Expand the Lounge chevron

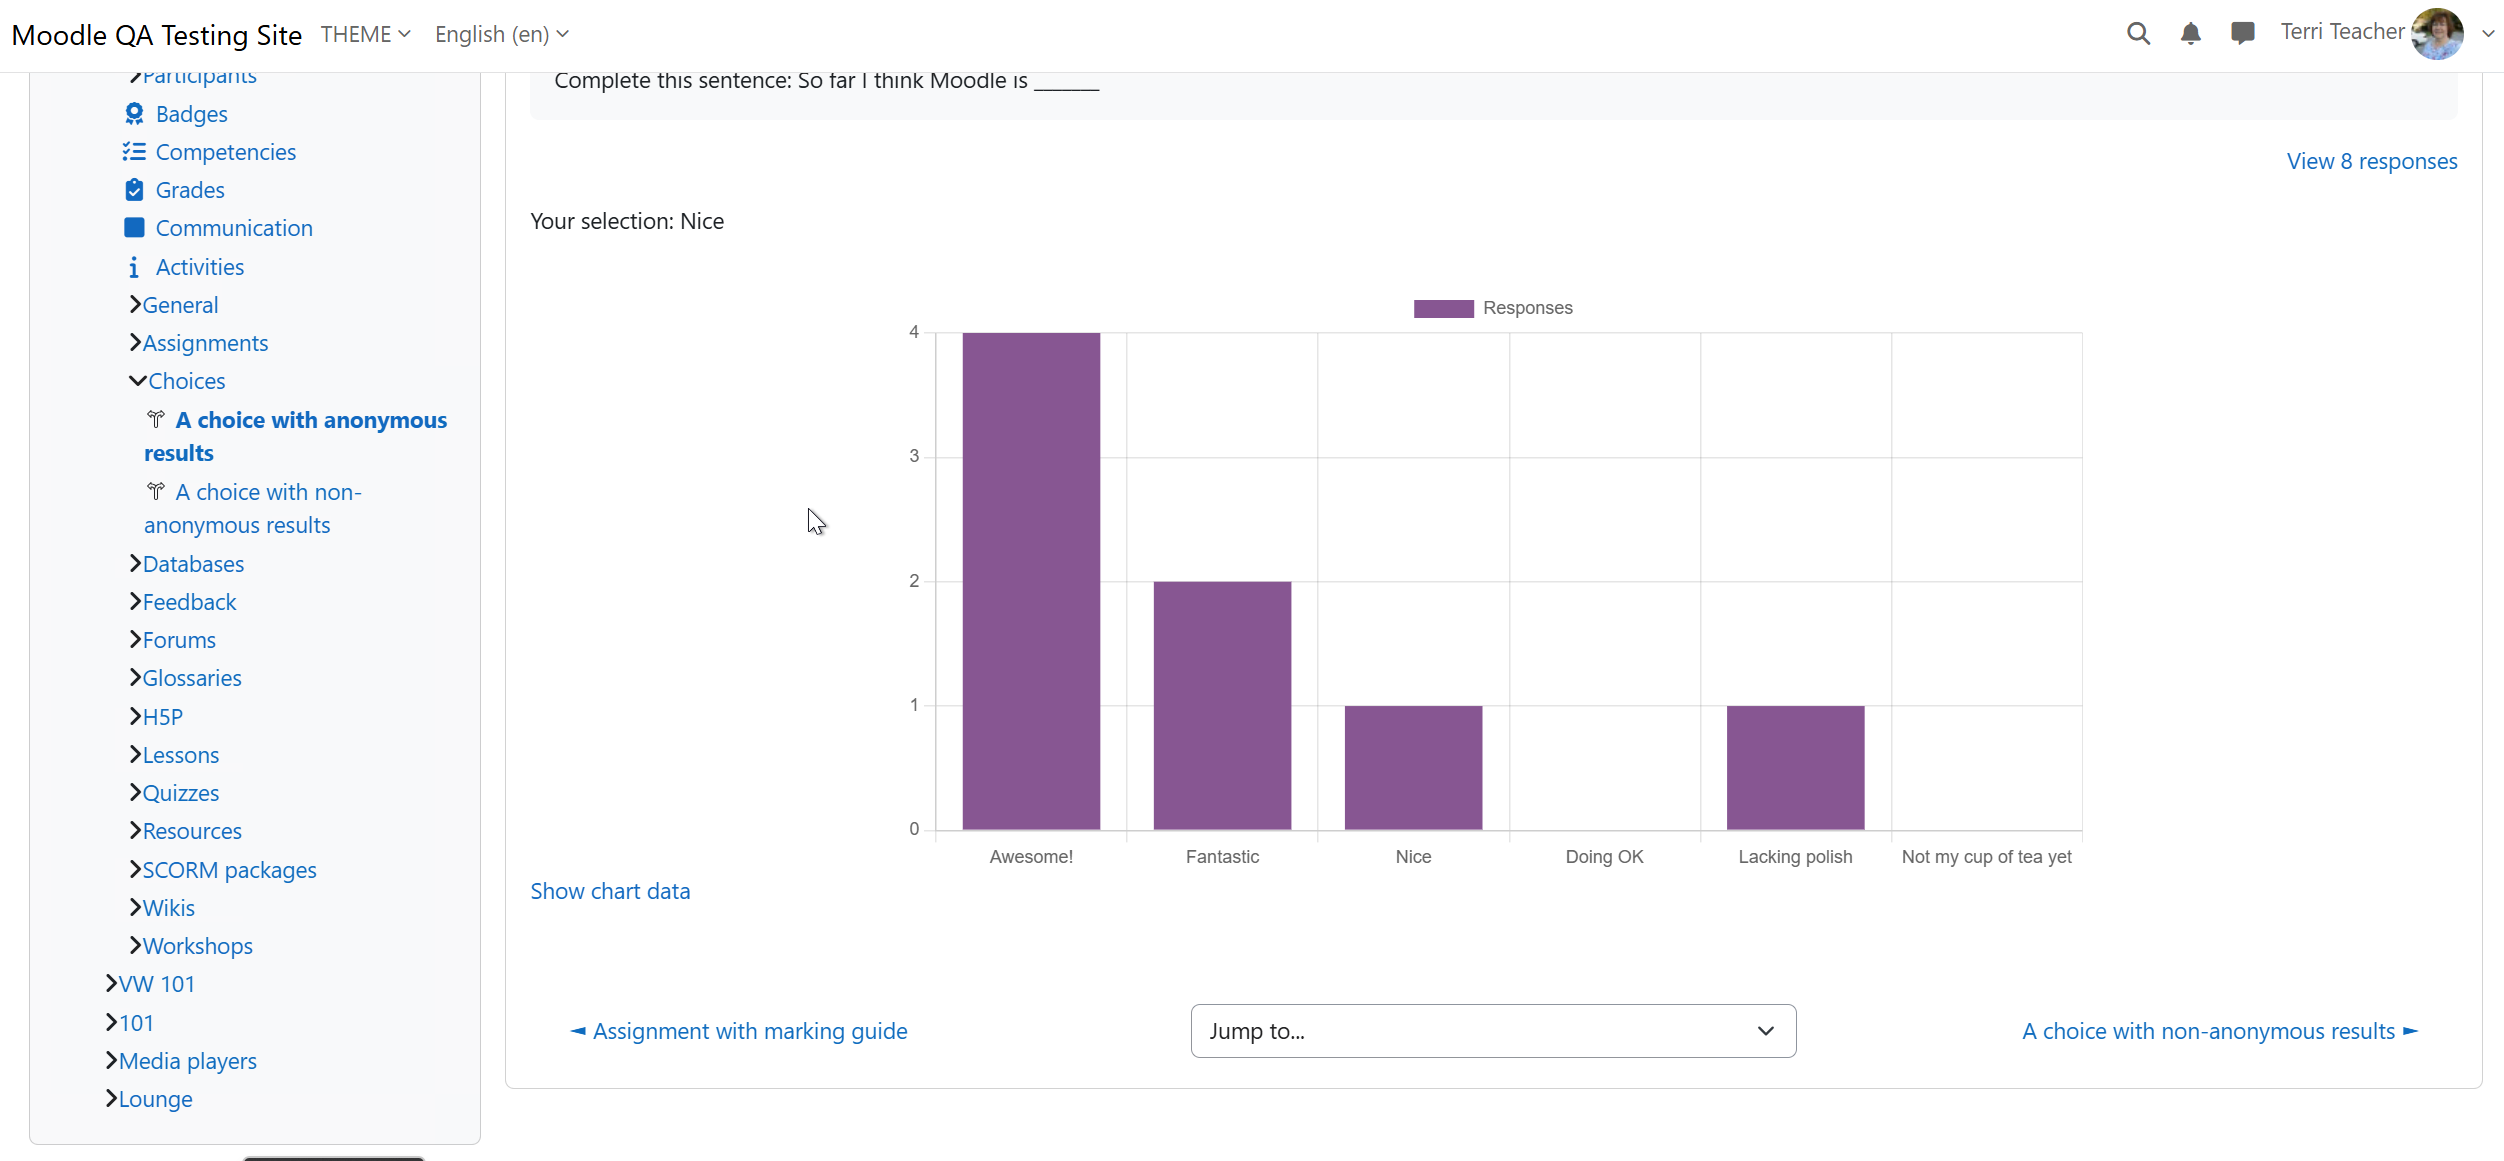pyautogui.click(x=111, y=1098)
